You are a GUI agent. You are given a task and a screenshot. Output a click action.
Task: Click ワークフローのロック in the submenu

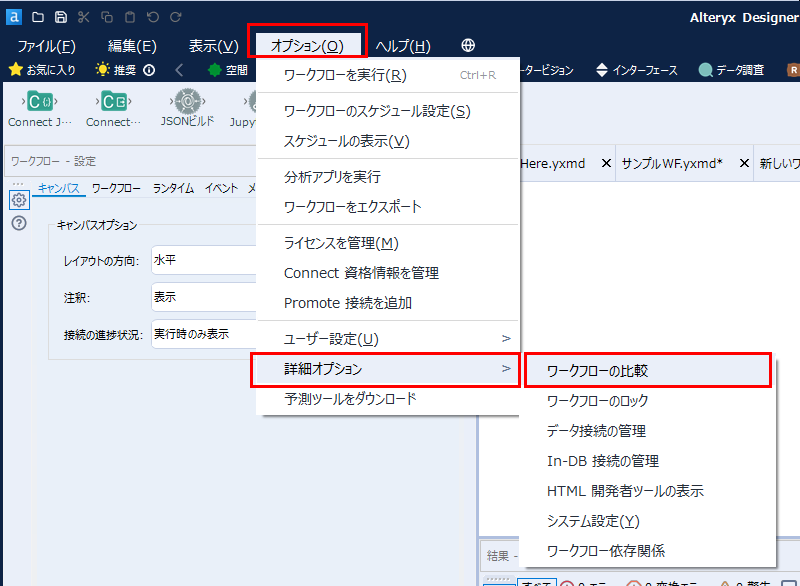[x=597, y=401]
